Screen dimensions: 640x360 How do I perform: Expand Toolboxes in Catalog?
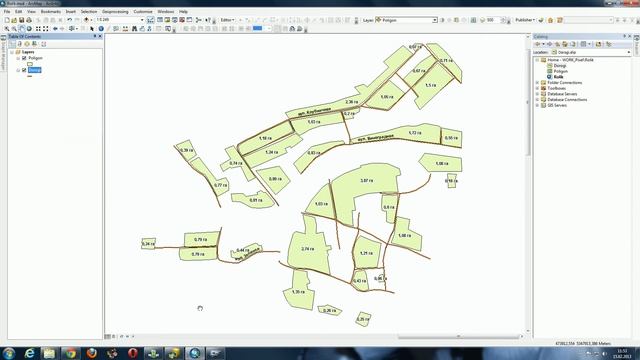click(538, 88)
